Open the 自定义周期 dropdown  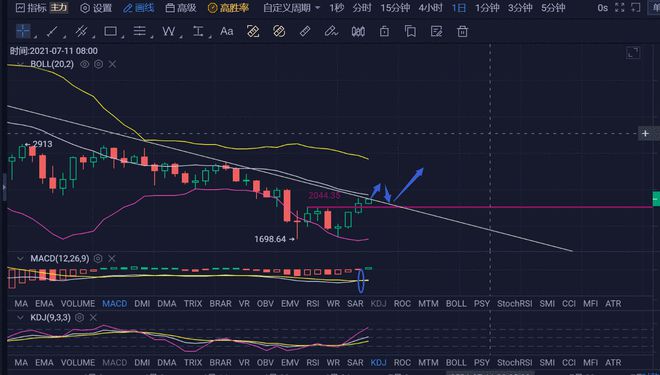click(x=291, y=8)
